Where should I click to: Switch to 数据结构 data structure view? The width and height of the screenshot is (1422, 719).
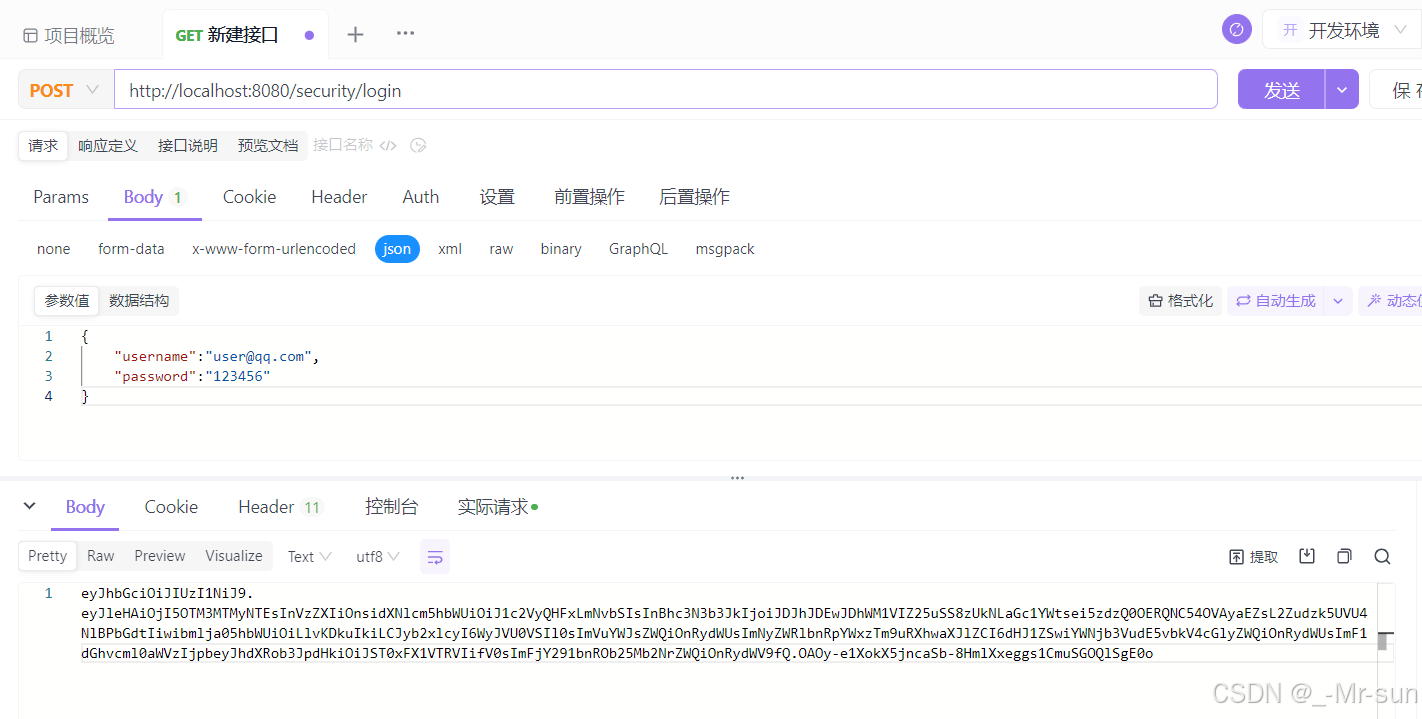coord(139,301)
